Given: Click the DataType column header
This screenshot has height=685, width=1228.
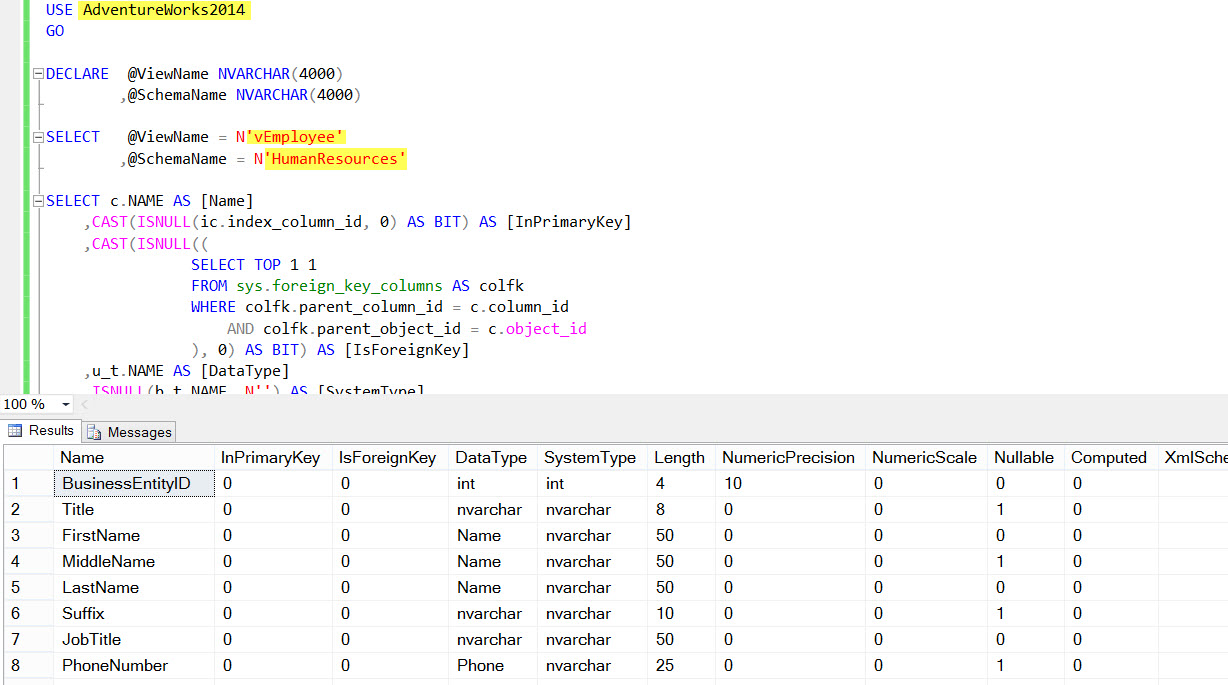Looking at the screenshot, I should (493, 457).
